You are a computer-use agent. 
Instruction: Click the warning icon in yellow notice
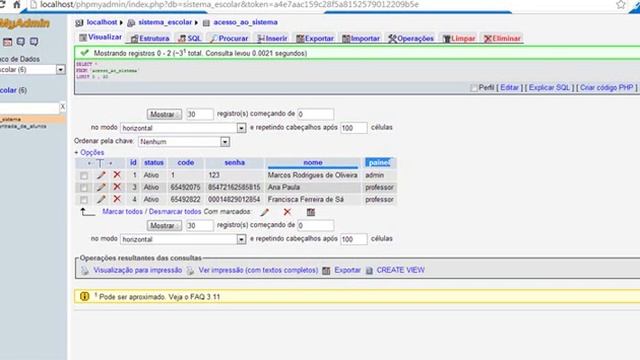click(x=84, y=296)
